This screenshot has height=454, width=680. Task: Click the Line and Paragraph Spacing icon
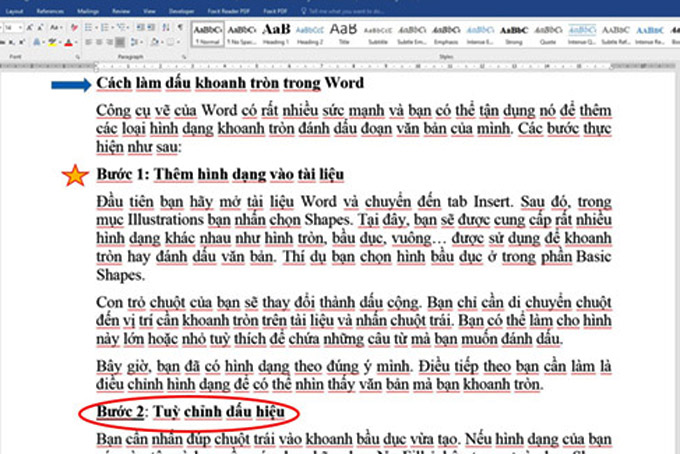coord(134,42)
